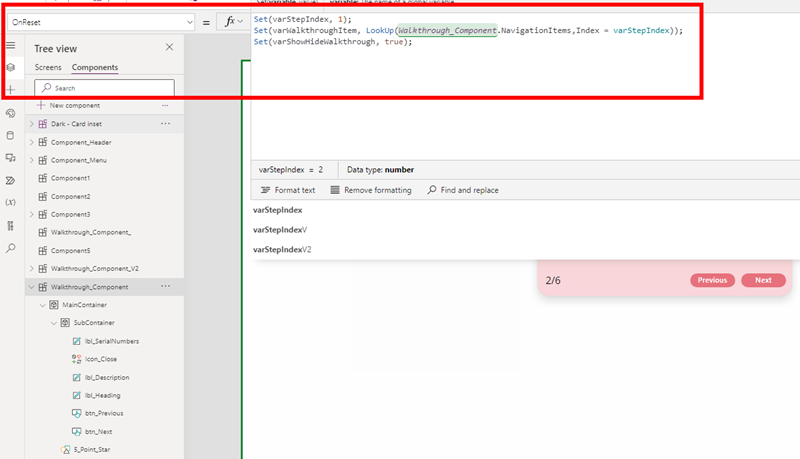
Task: Expand the Component_Header node
Action: pyautogui.click(x=32, y=142)
